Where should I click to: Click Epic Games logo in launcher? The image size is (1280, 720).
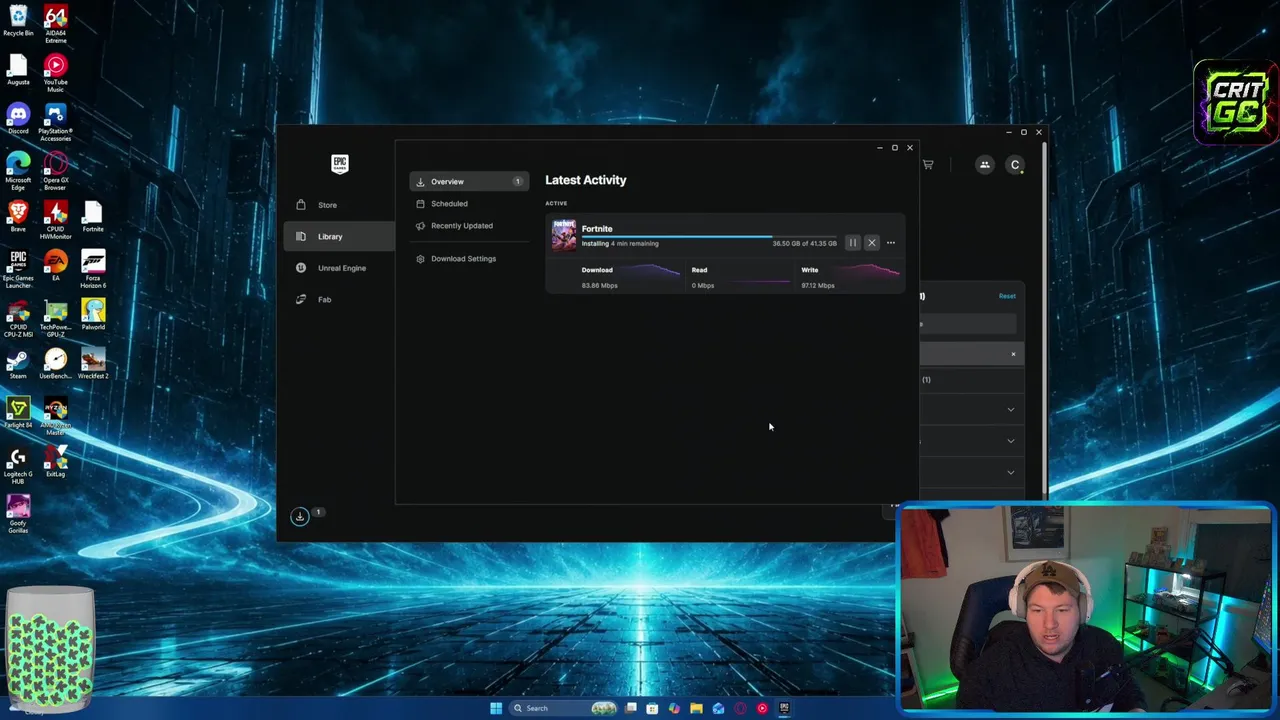[340, 164]
